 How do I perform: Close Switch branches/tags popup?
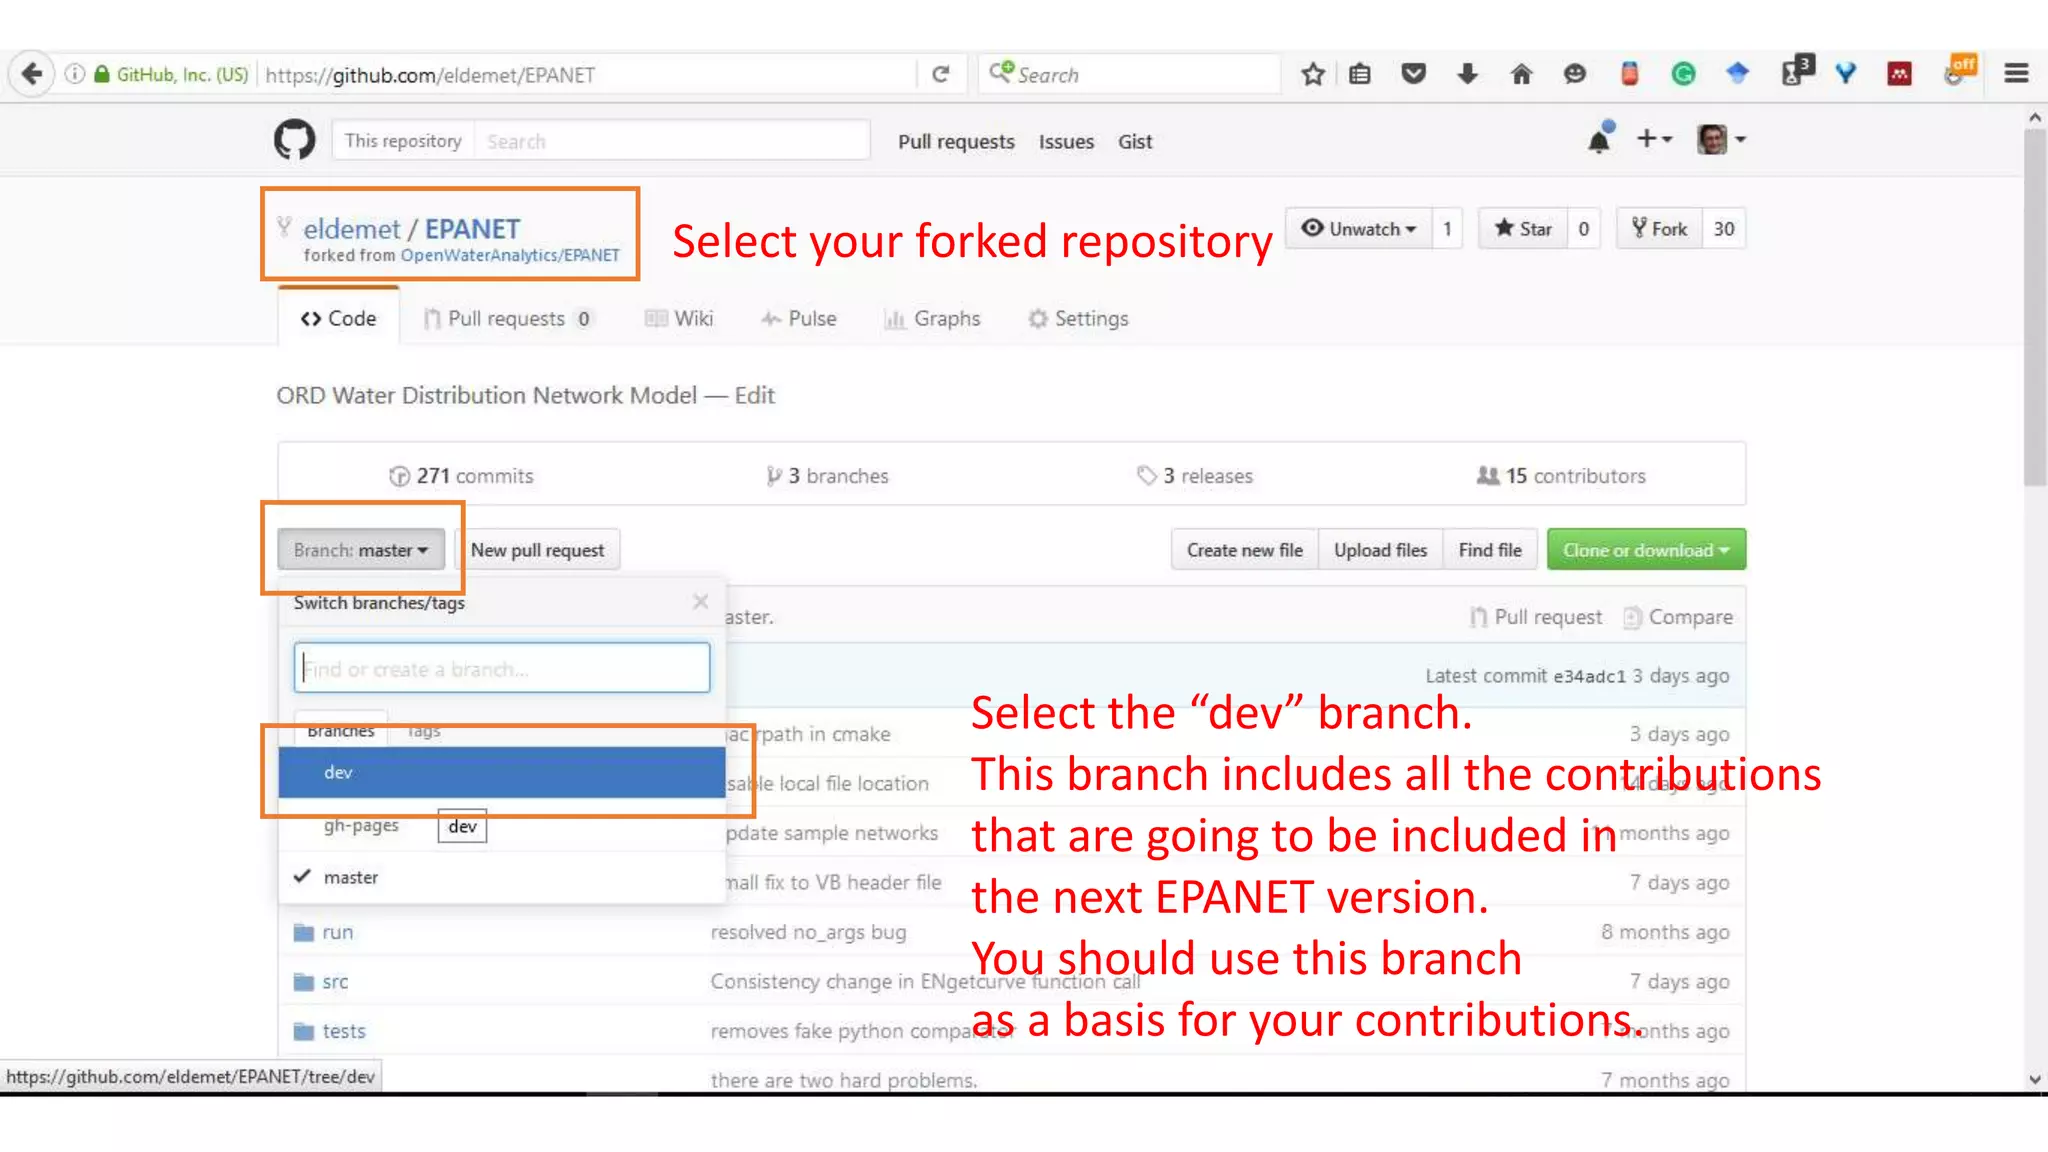[700, 601]
